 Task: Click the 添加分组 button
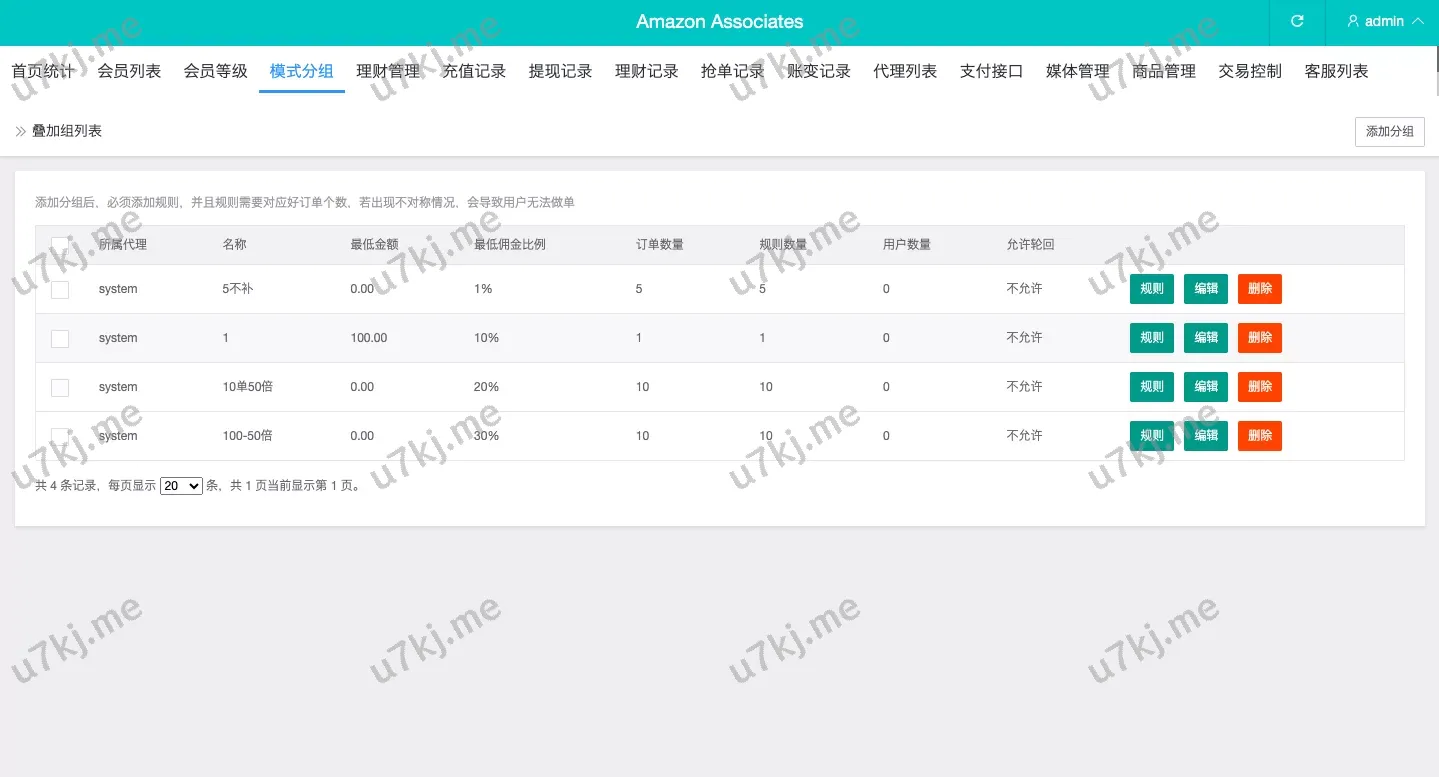coord(1389,132)
